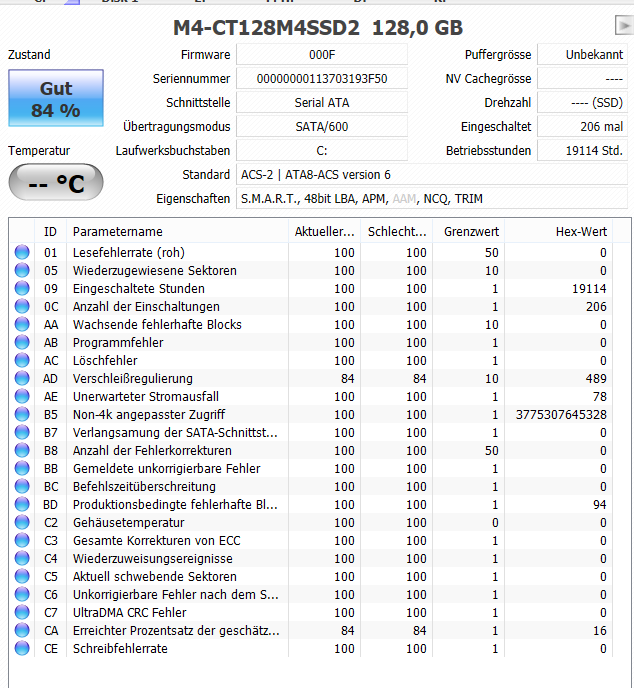Click status icon for Gehäusetemperatur row

click(x=22, y=522)
